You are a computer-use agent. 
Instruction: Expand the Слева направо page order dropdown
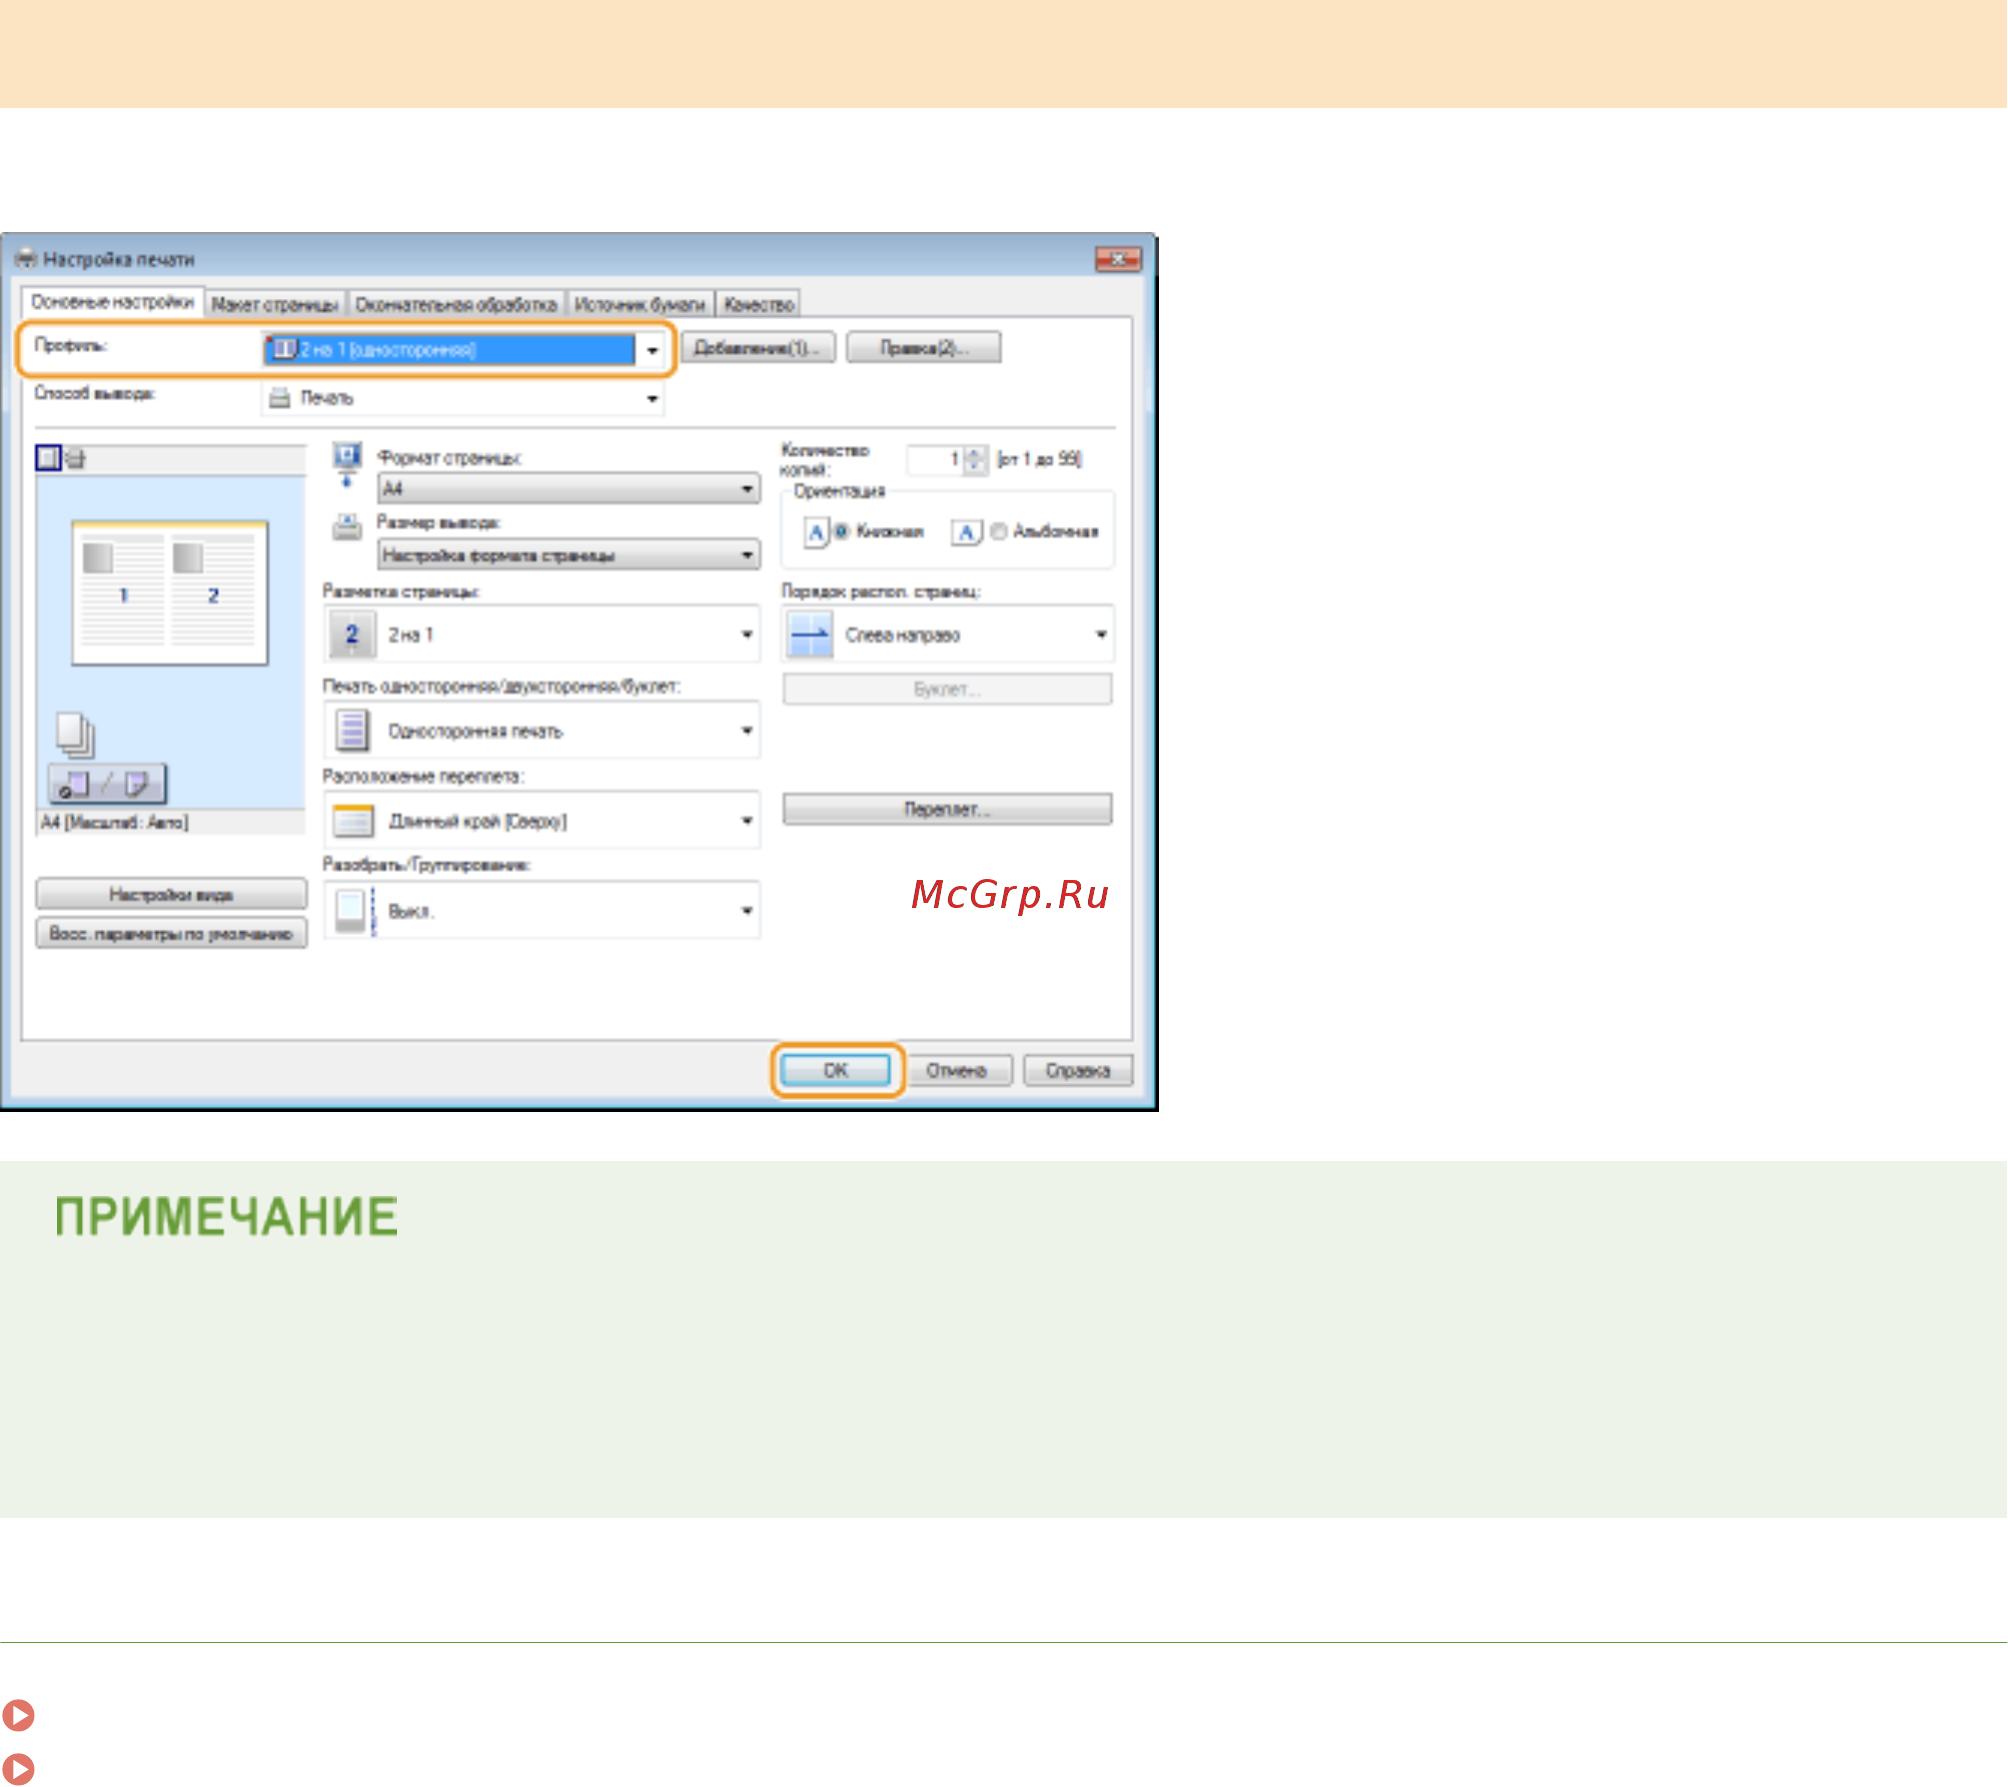click(947, 635)
